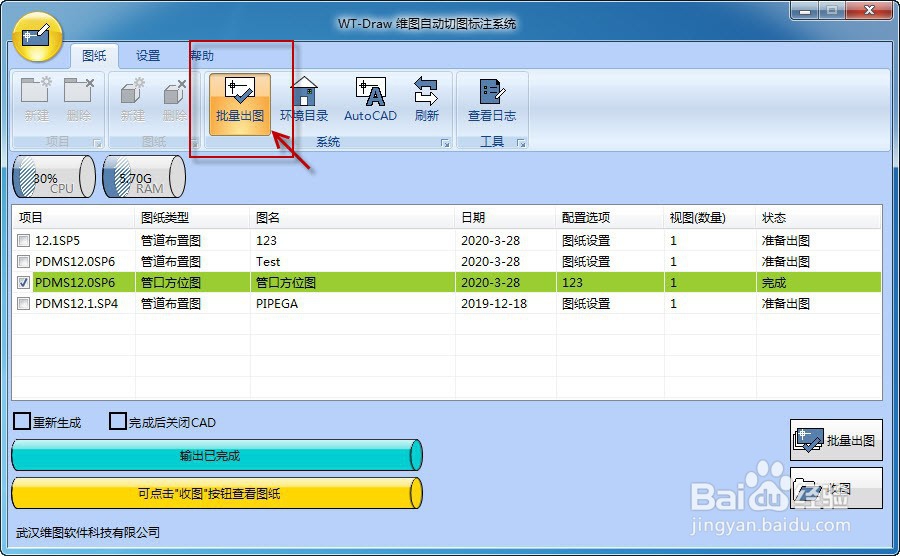Switch to the 帮助 ribbon tab

coord(201,56)
